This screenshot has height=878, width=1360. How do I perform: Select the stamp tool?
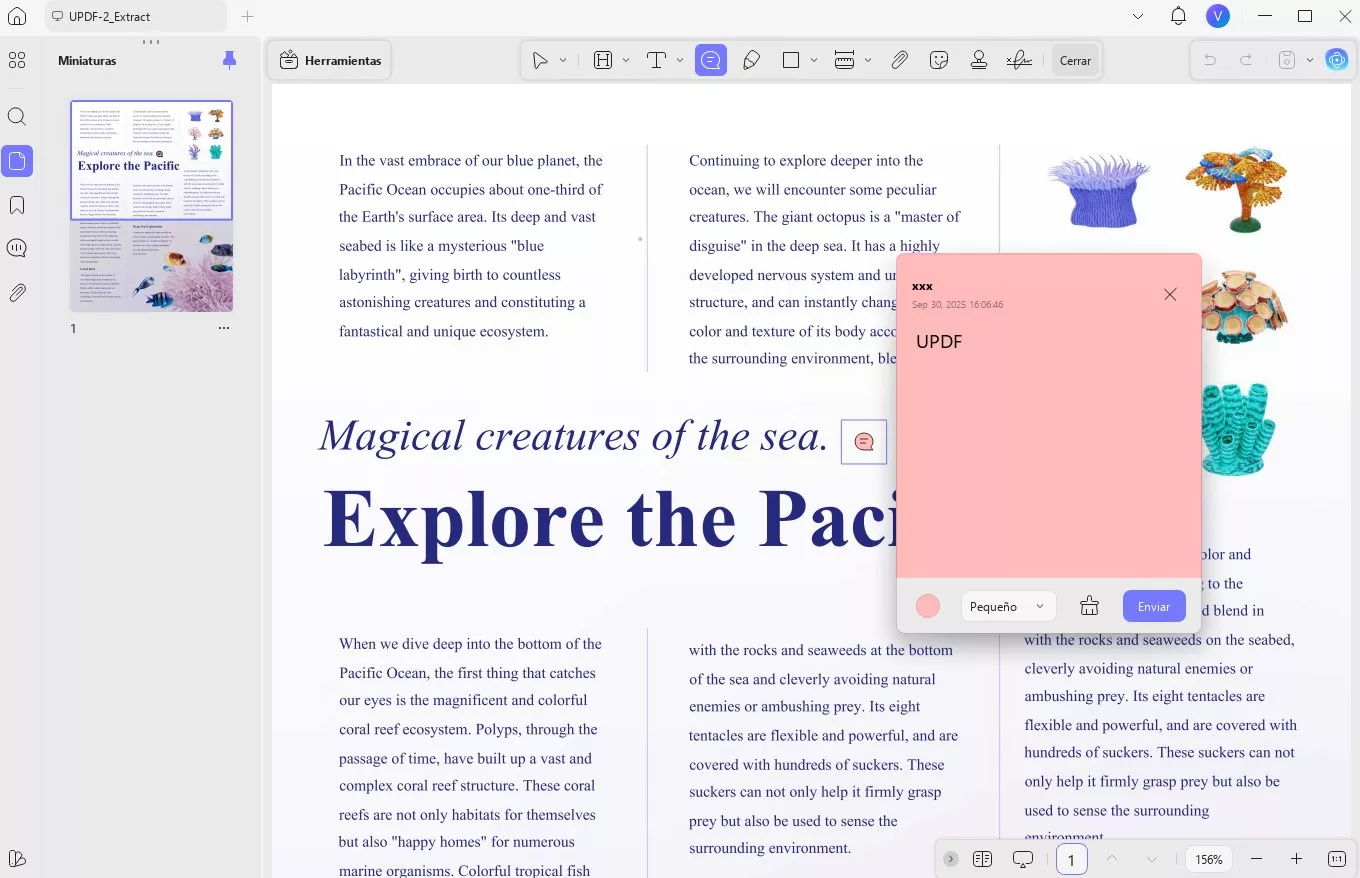(979, 61)
